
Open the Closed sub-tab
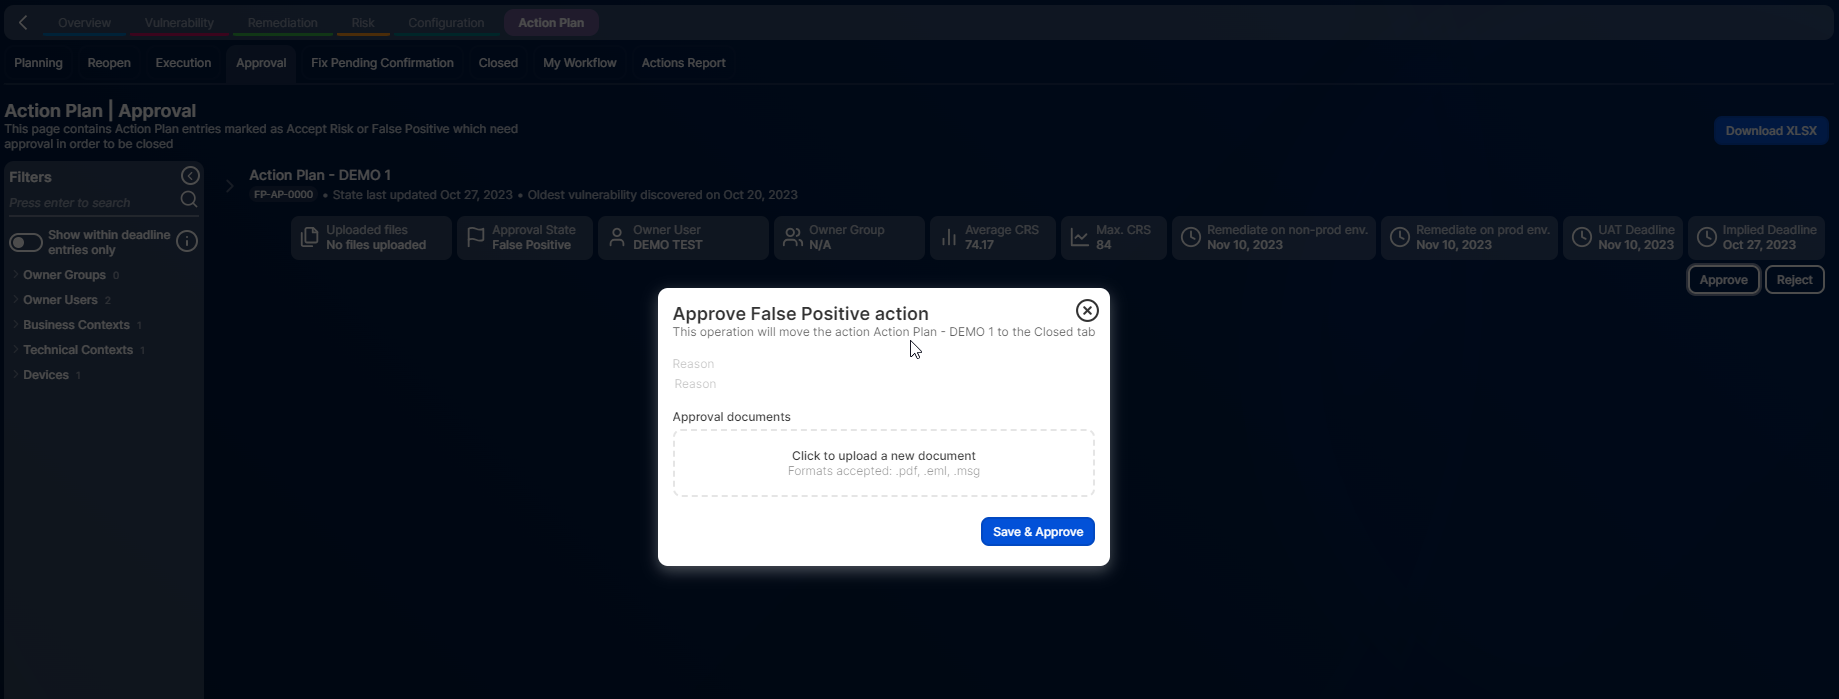498,63
